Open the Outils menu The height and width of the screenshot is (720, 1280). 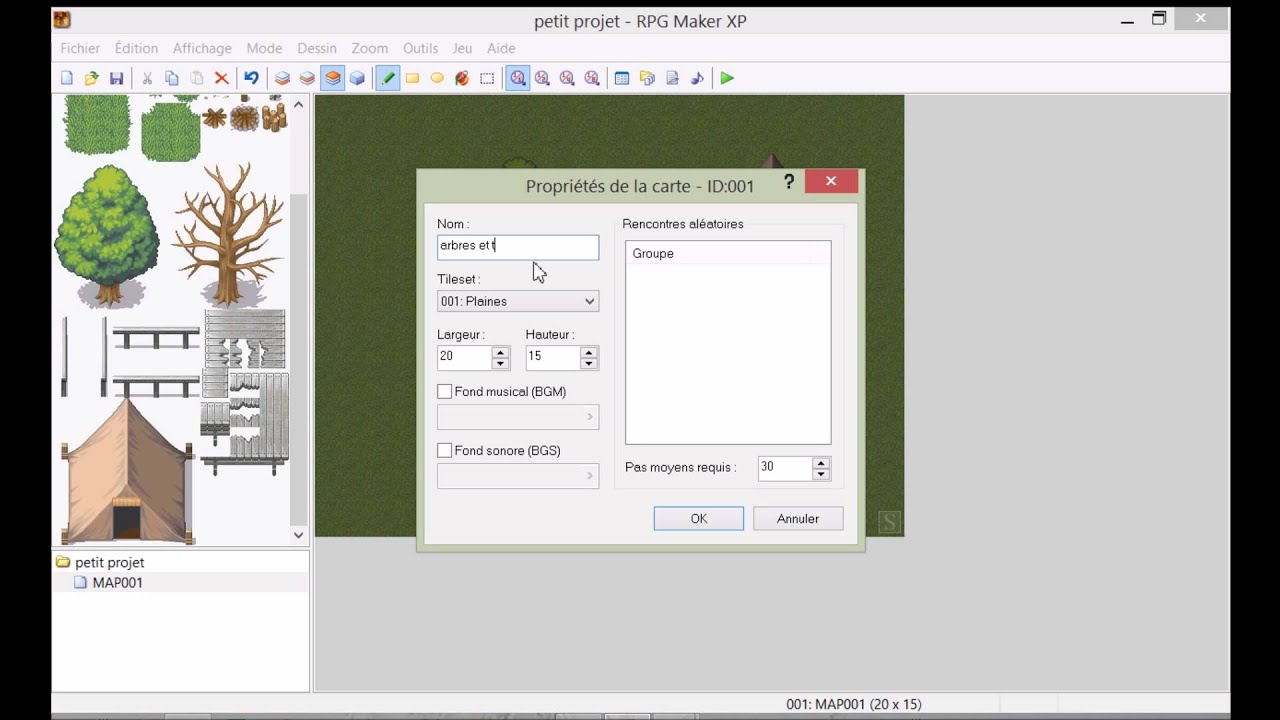(x=421, y=48)
